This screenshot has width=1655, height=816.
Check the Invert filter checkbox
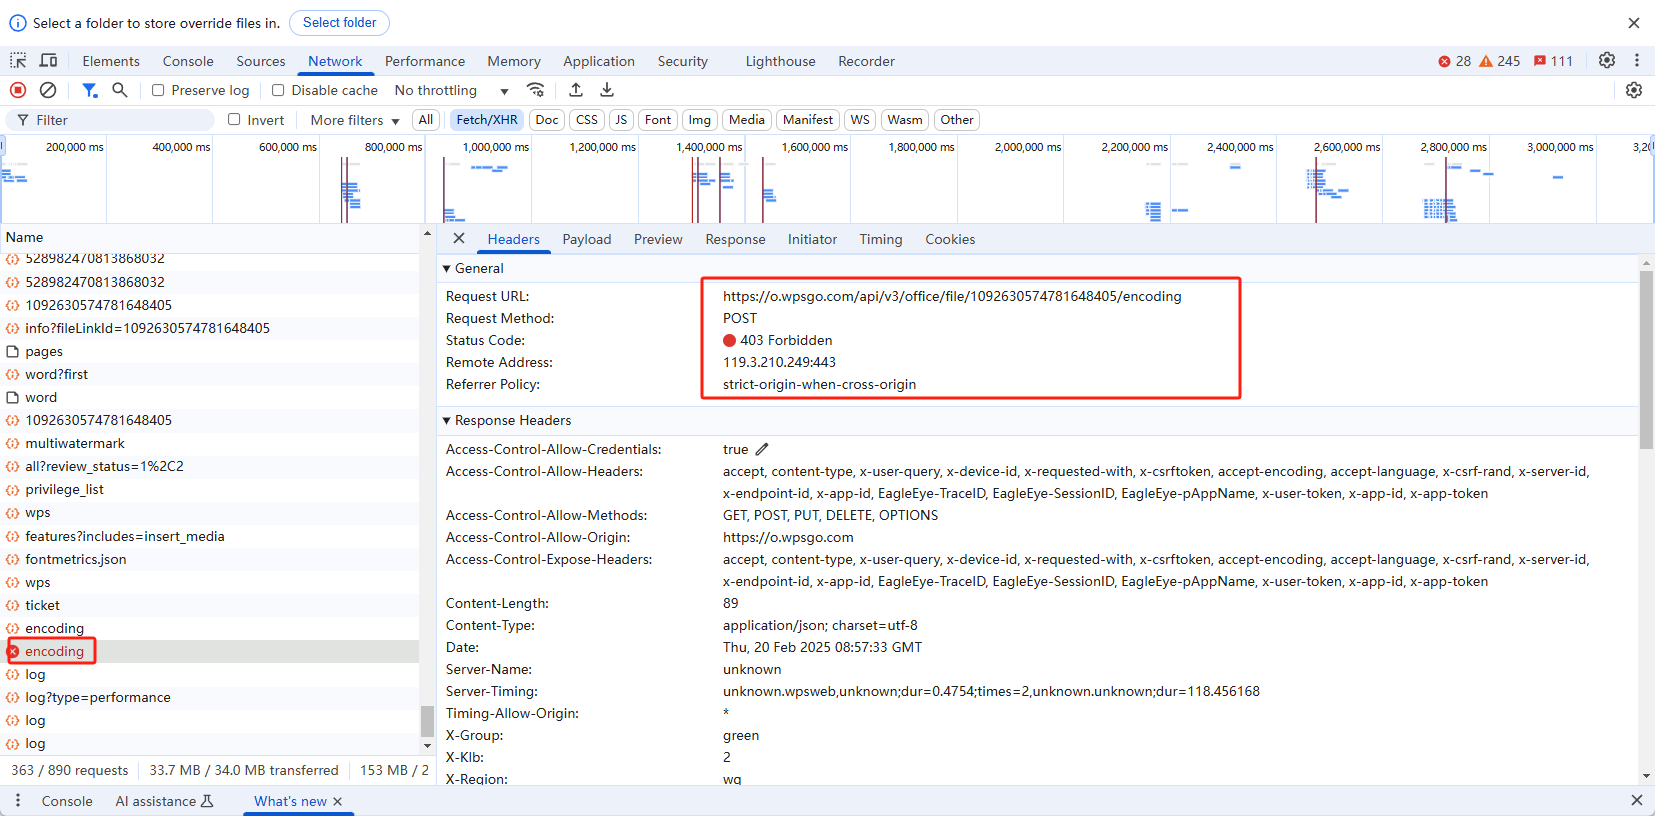(234, 119)
